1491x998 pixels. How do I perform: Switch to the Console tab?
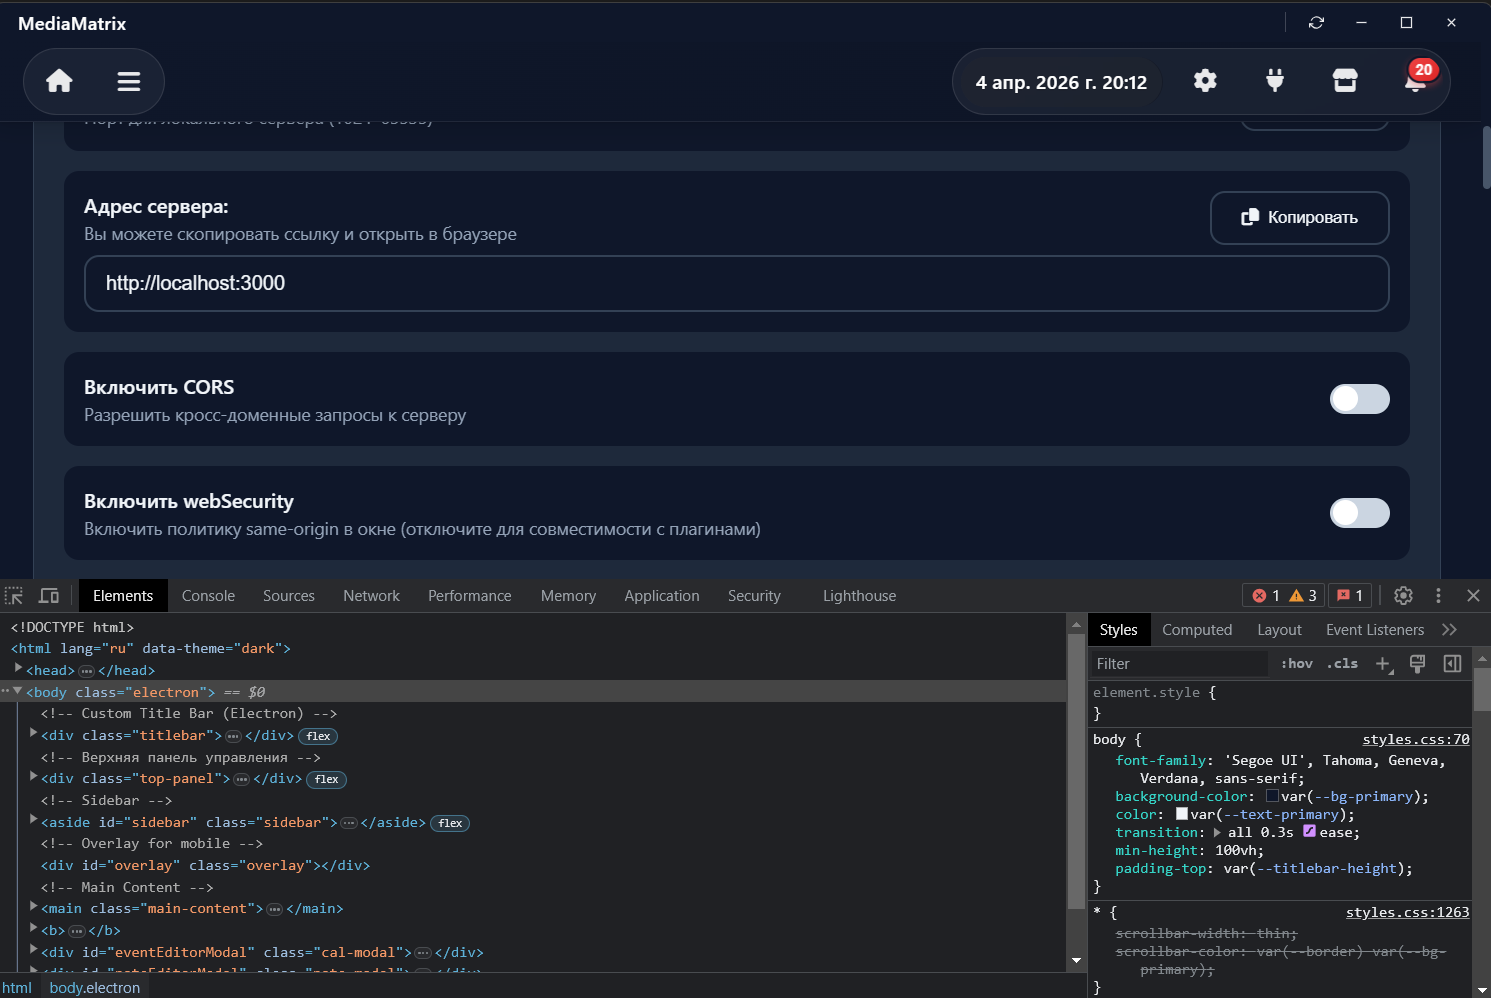click(x=208, y=596)
